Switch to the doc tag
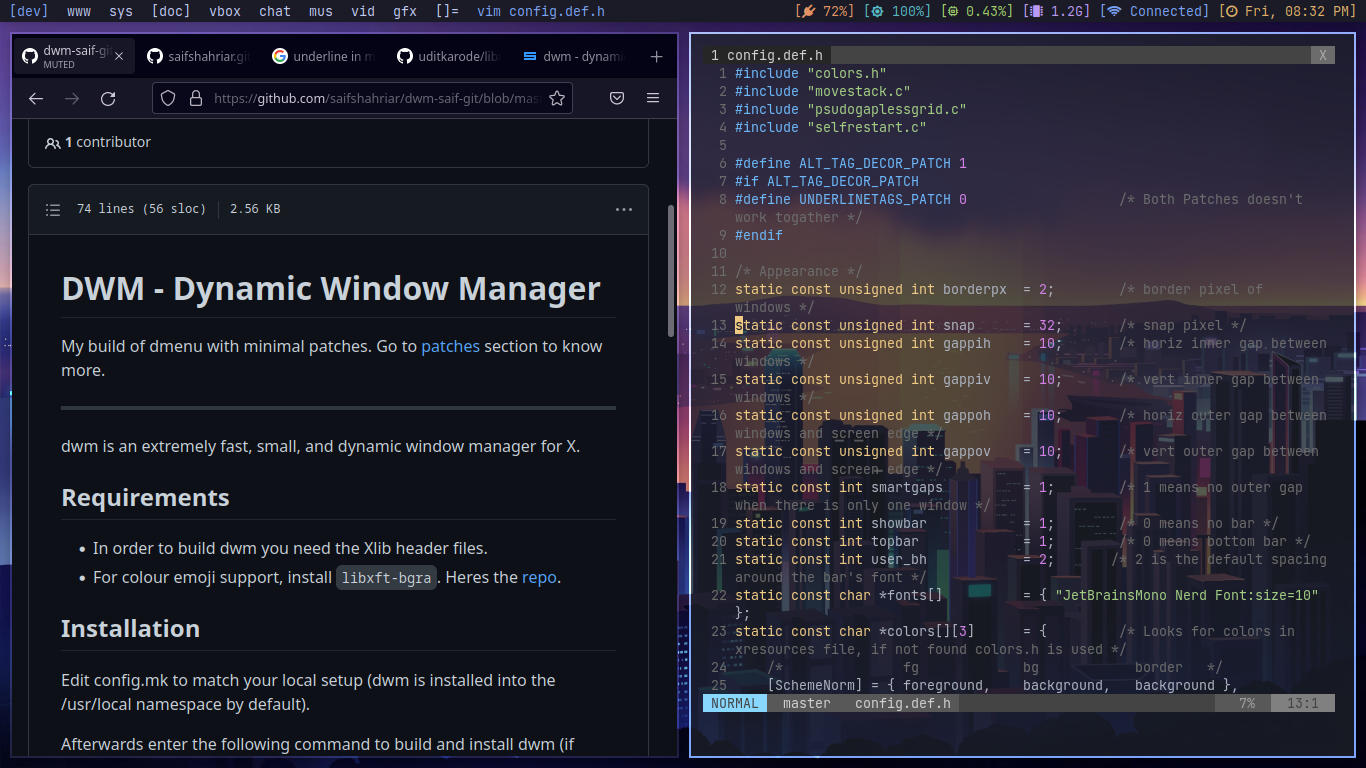The width and height of the screenshot is (1366, 768). tap(171, 11)
